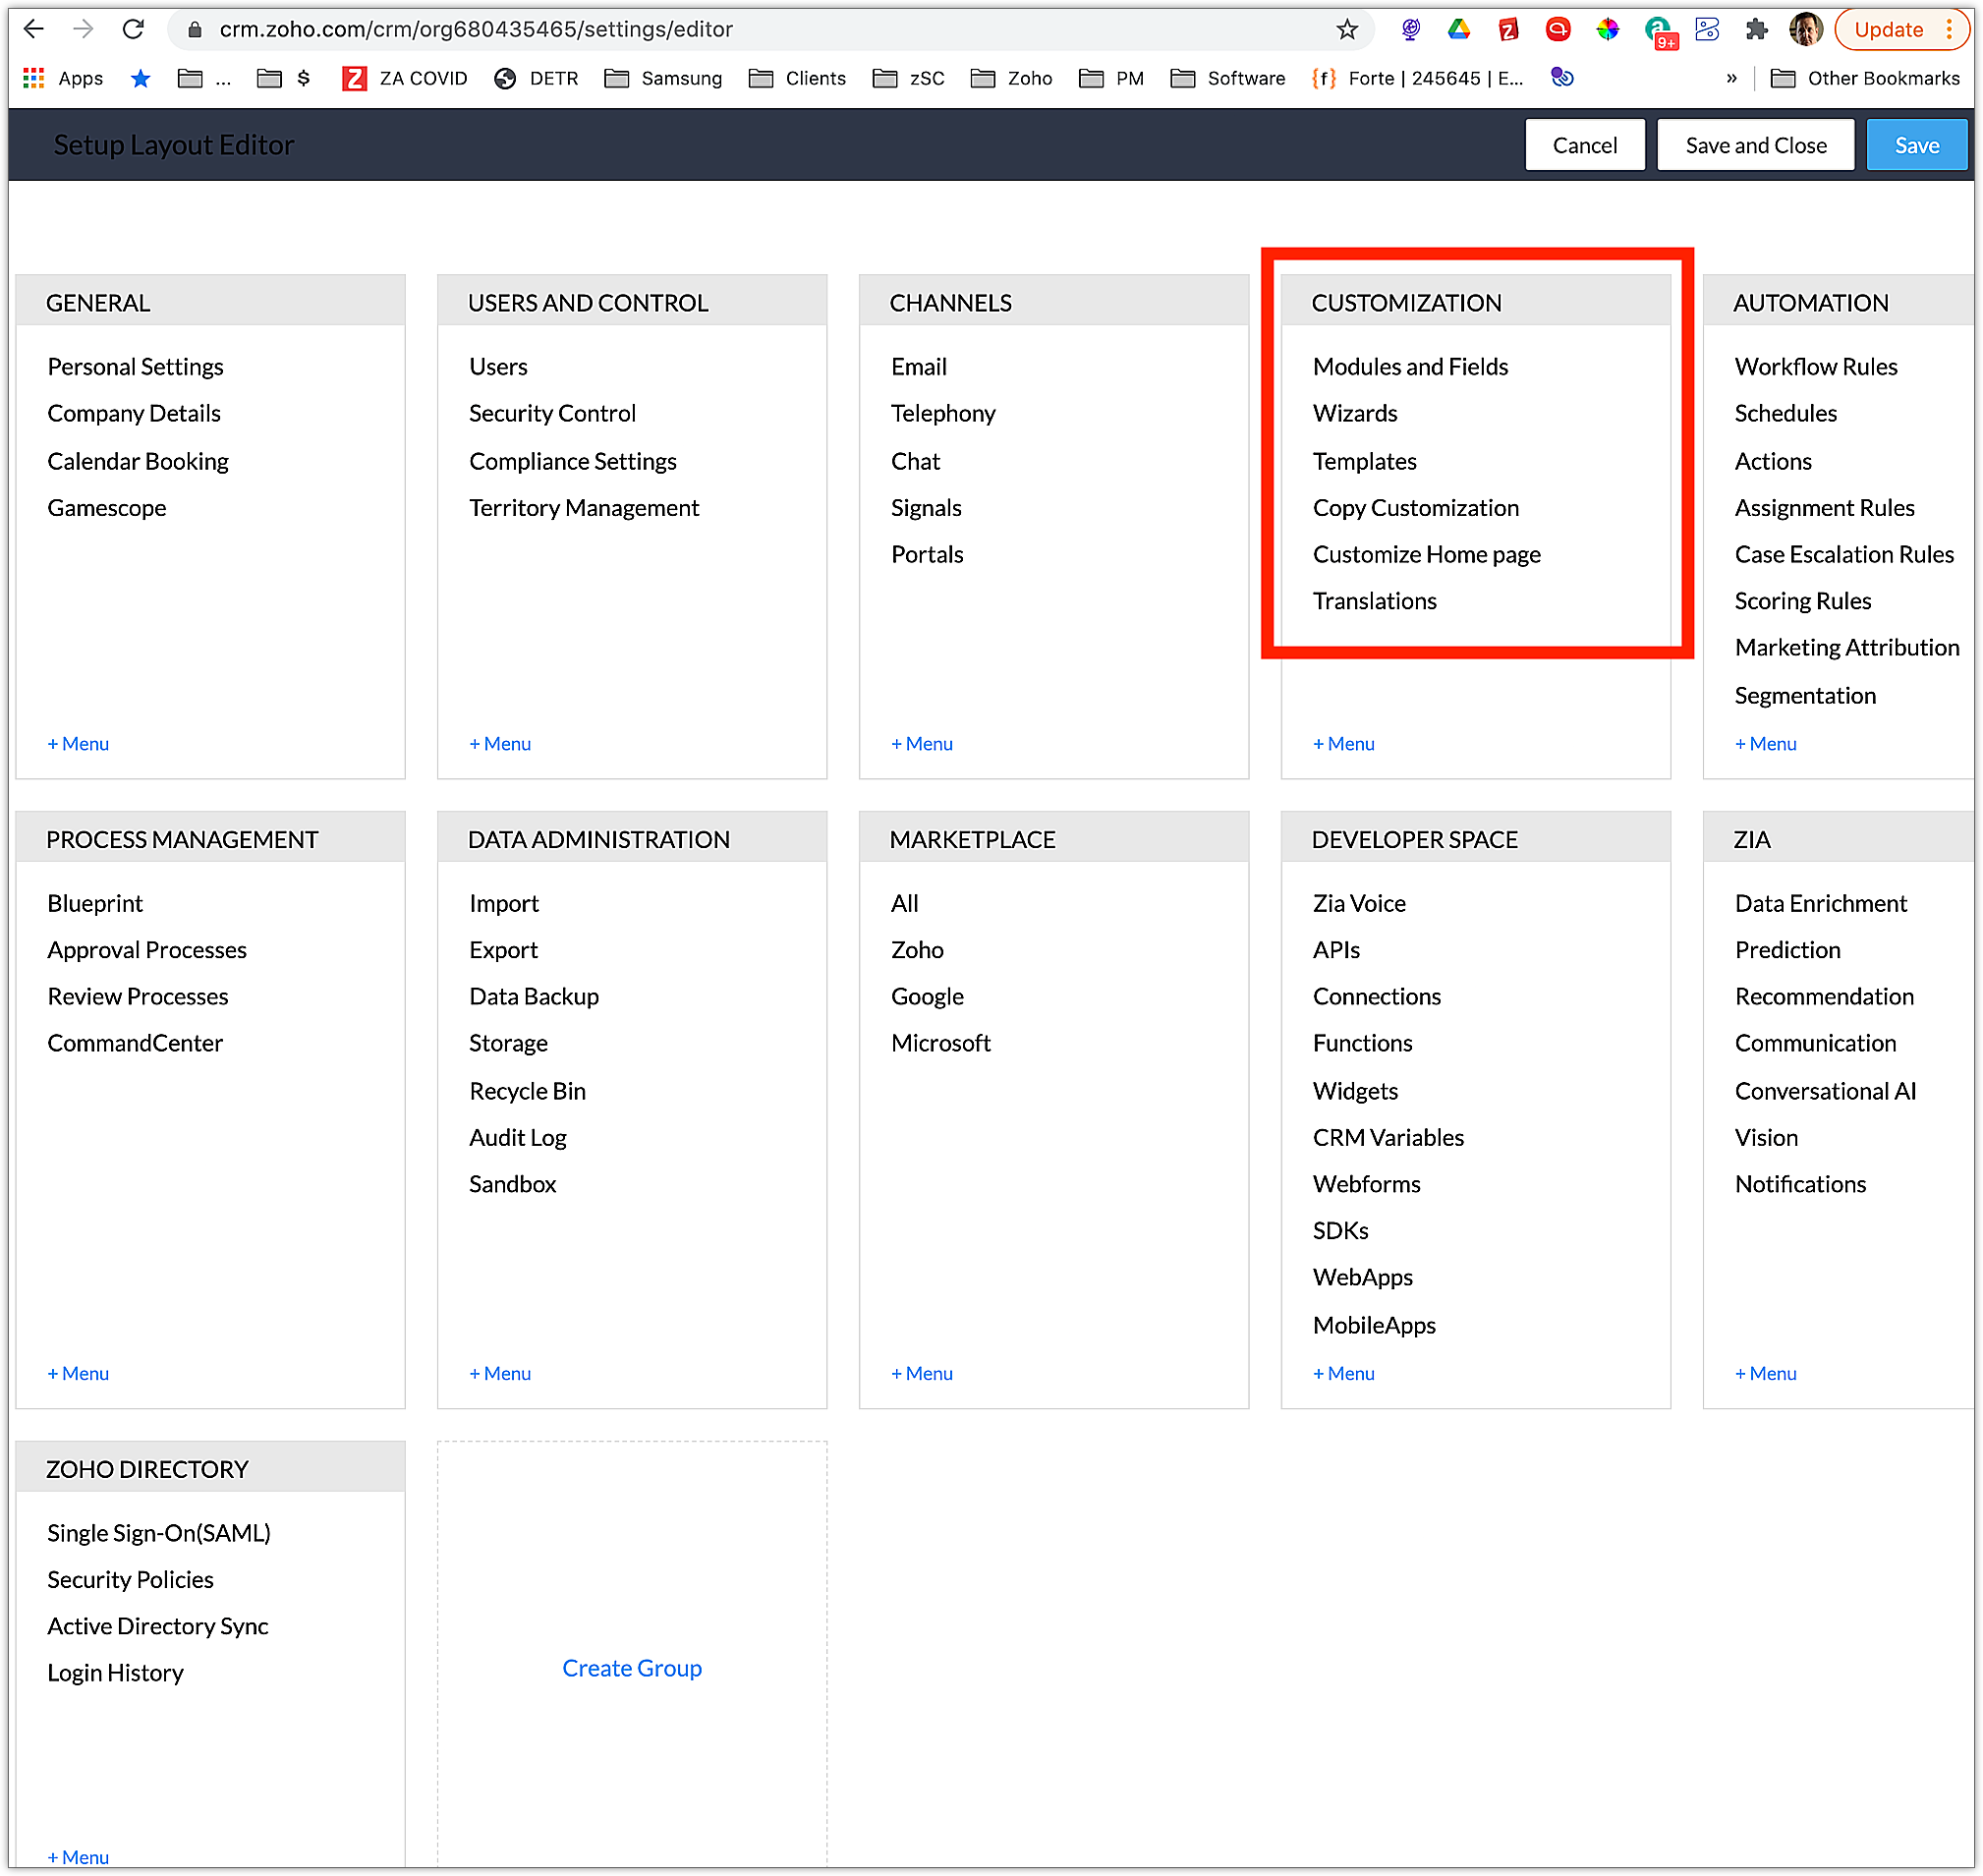Click the browser back arrow

(34, 29)
